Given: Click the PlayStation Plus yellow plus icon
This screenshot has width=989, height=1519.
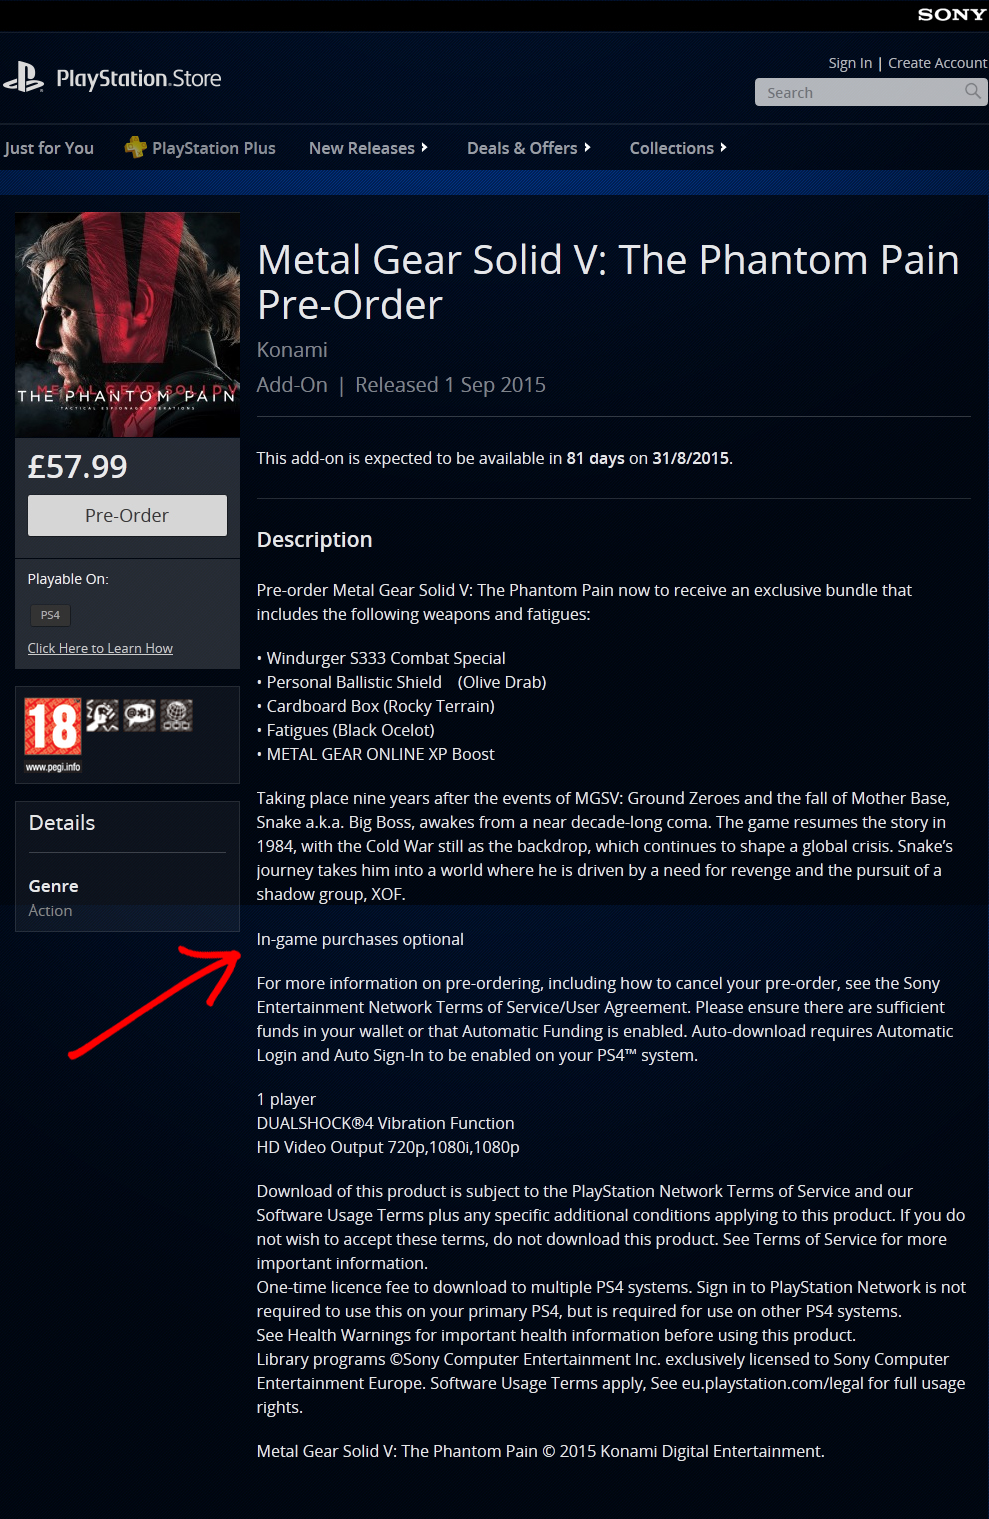Looking at the screenshot, I should click(135, 147).
